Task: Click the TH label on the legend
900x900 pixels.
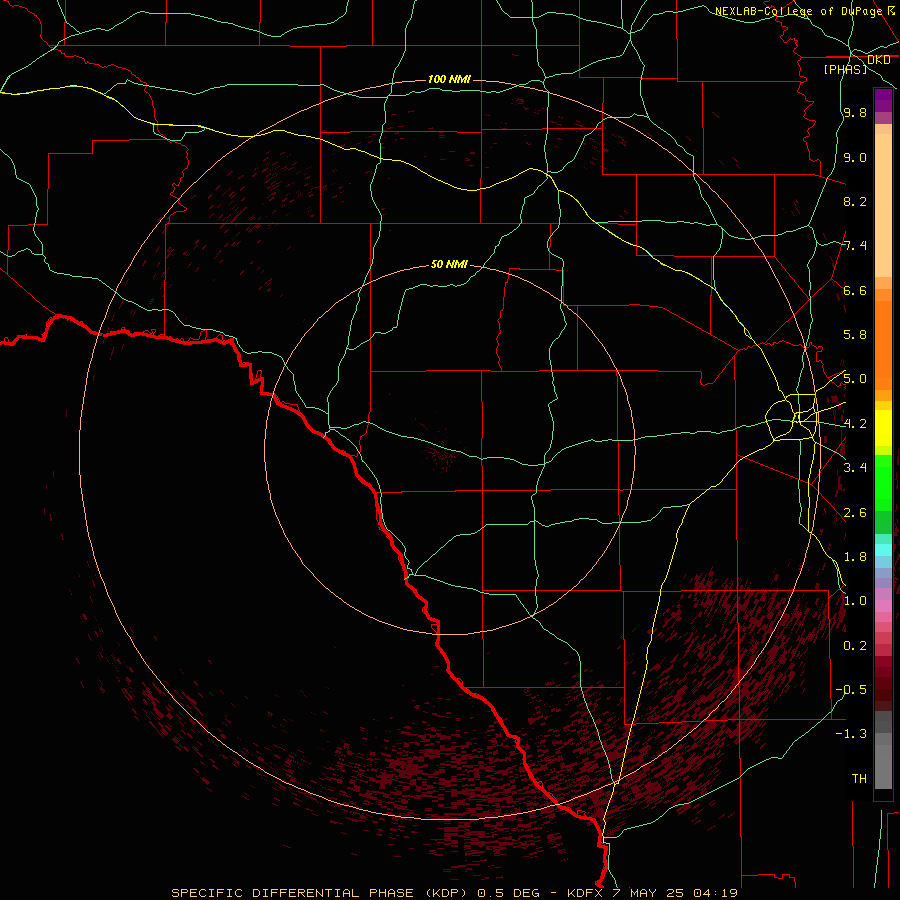Action: pyautogui.click(x=859, y=779)
